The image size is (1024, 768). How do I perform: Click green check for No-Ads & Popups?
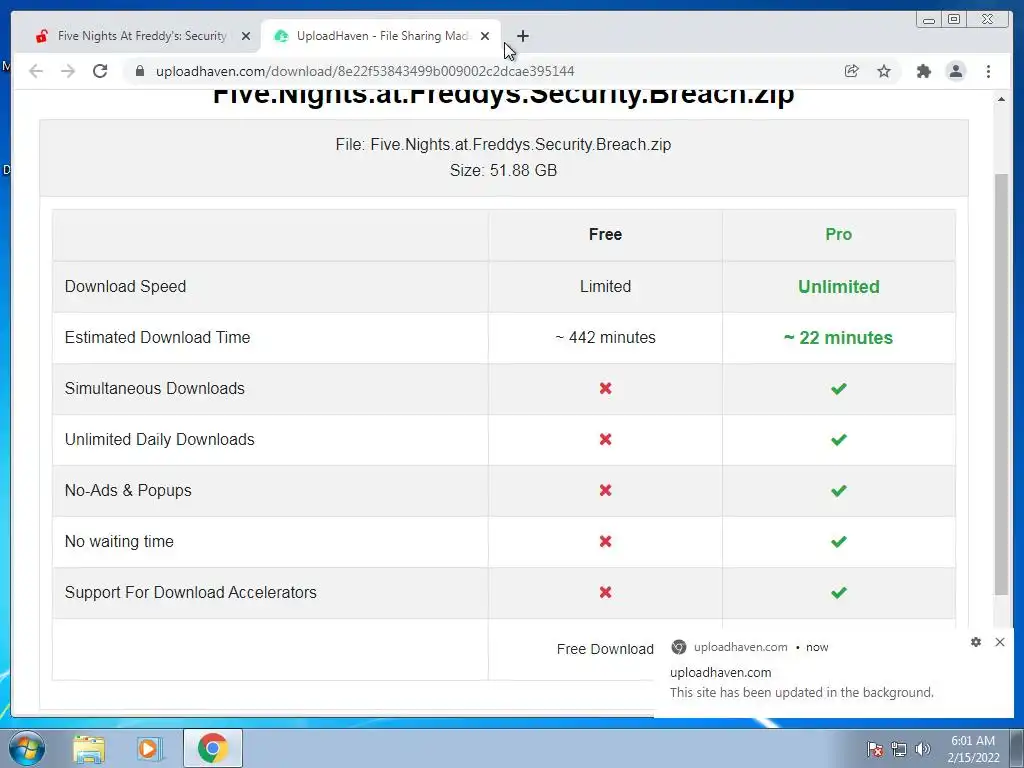839,490
